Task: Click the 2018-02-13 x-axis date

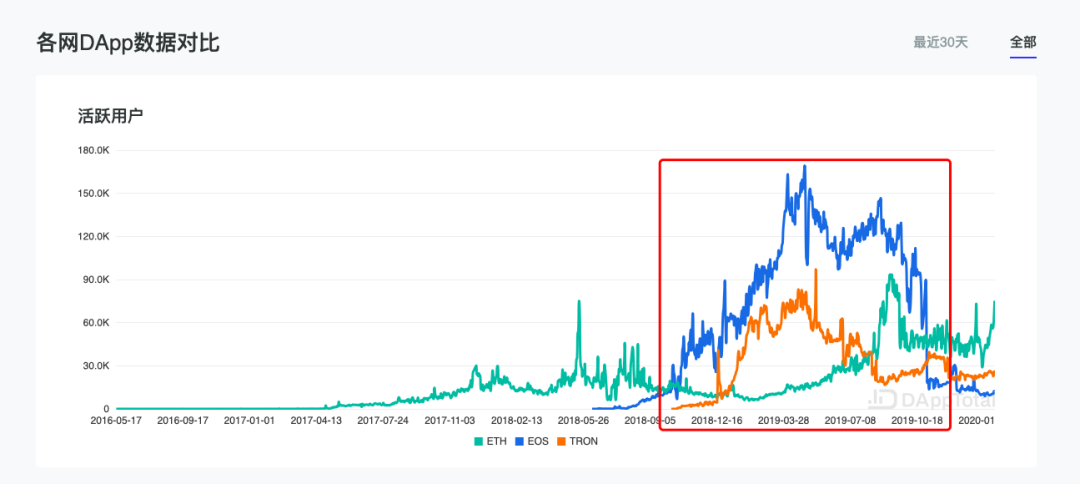Action: coord(517,419)
